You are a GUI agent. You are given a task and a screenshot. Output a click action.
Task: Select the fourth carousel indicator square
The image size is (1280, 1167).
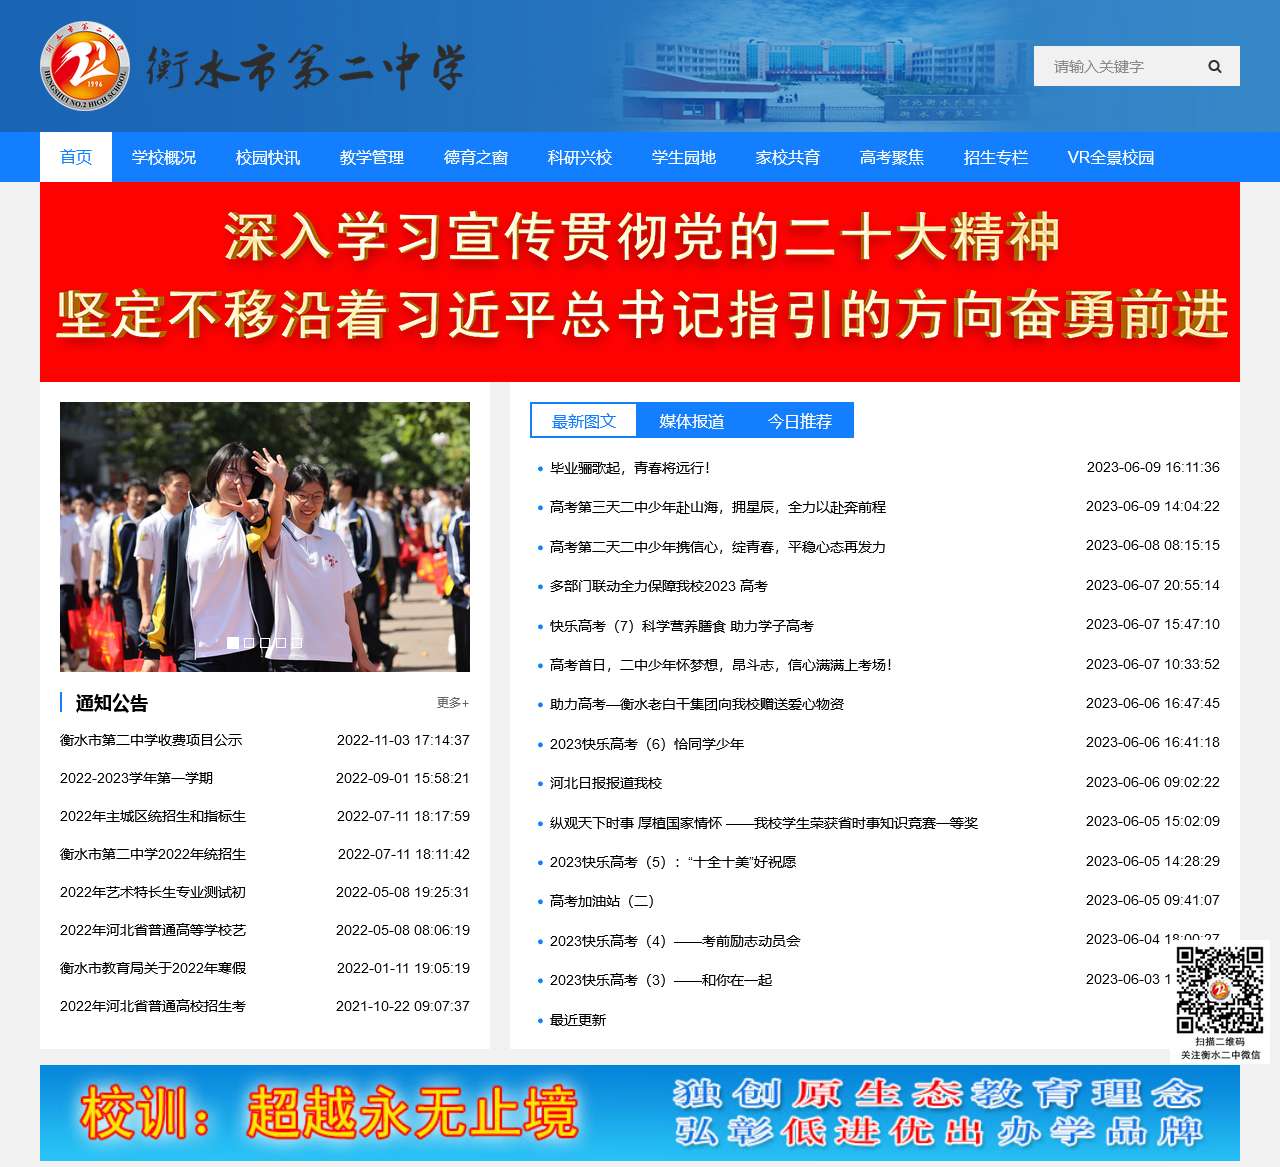pos(281,643)
